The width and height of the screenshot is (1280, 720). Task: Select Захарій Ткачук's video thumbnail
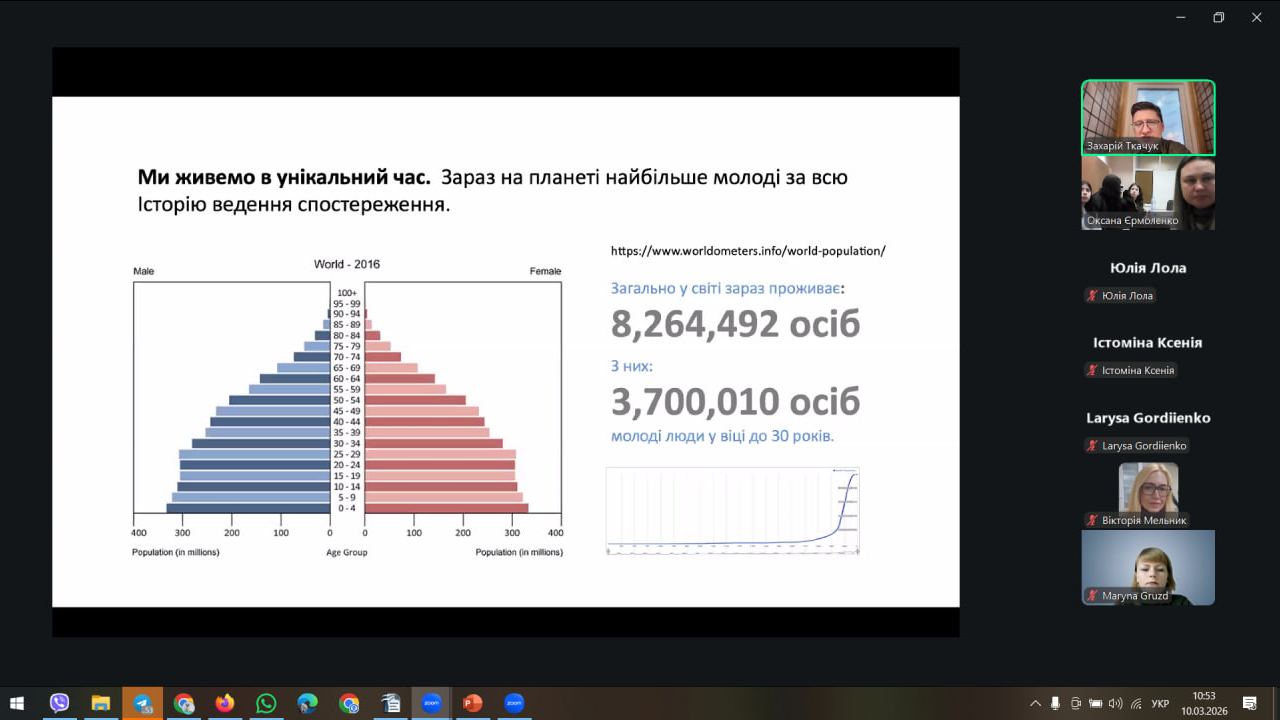[1147, 117]
